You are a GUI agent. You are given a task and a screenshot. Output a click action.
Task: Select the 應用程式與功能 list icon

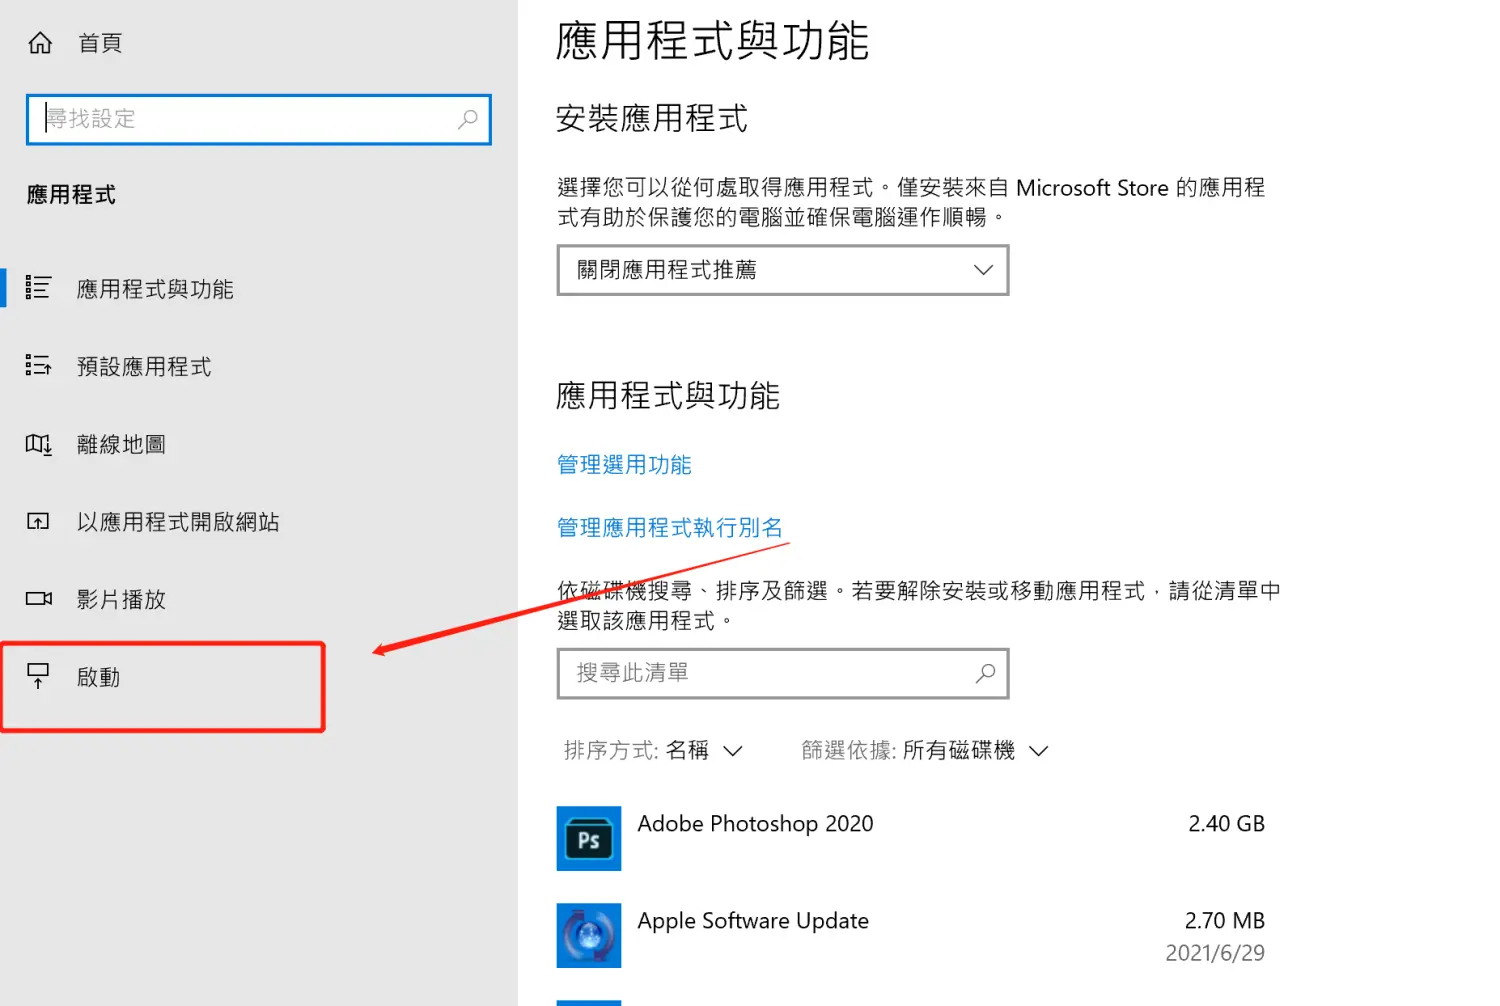coord(38,289)
